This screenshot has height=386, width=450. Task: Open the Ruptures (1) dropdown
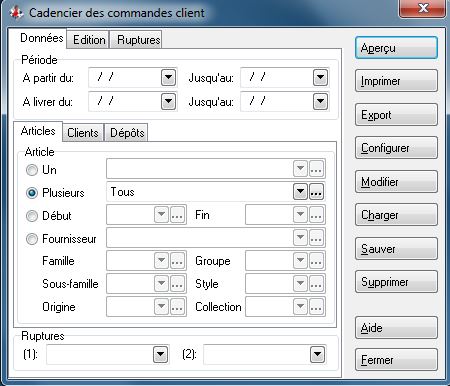[x=160, y=354]
